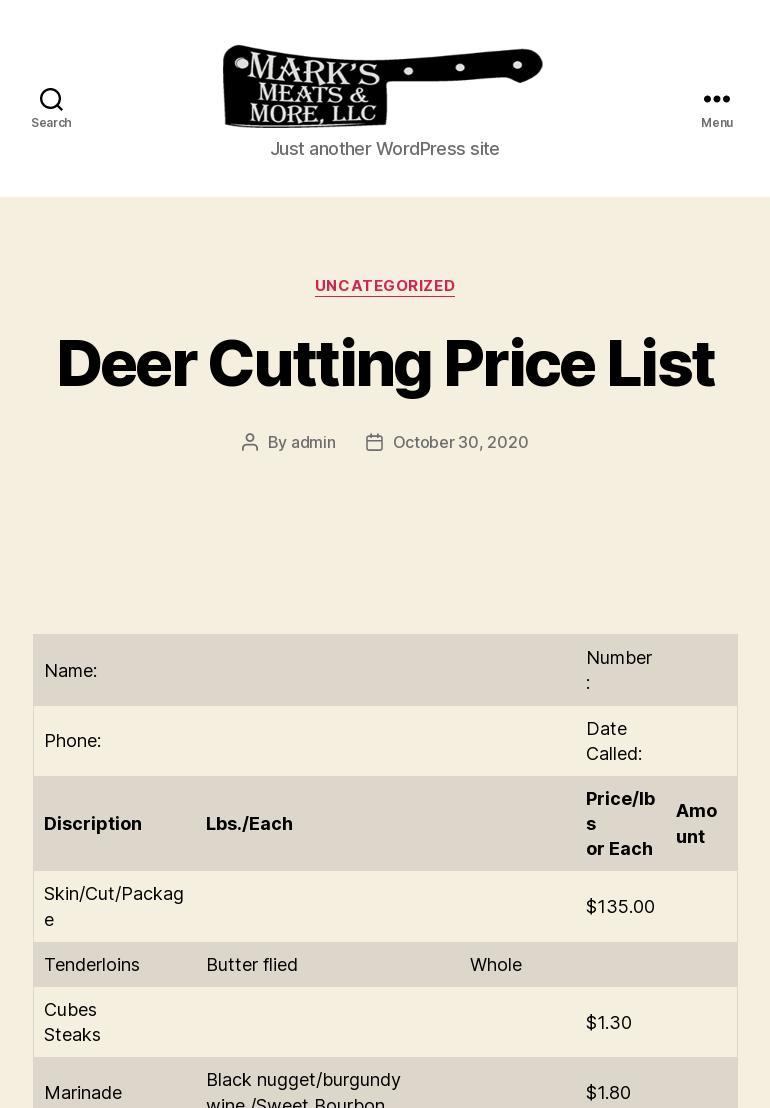770x1108 pixels.
Task: Click the Lbs./Each column header
Action: [x=249, y=823]
